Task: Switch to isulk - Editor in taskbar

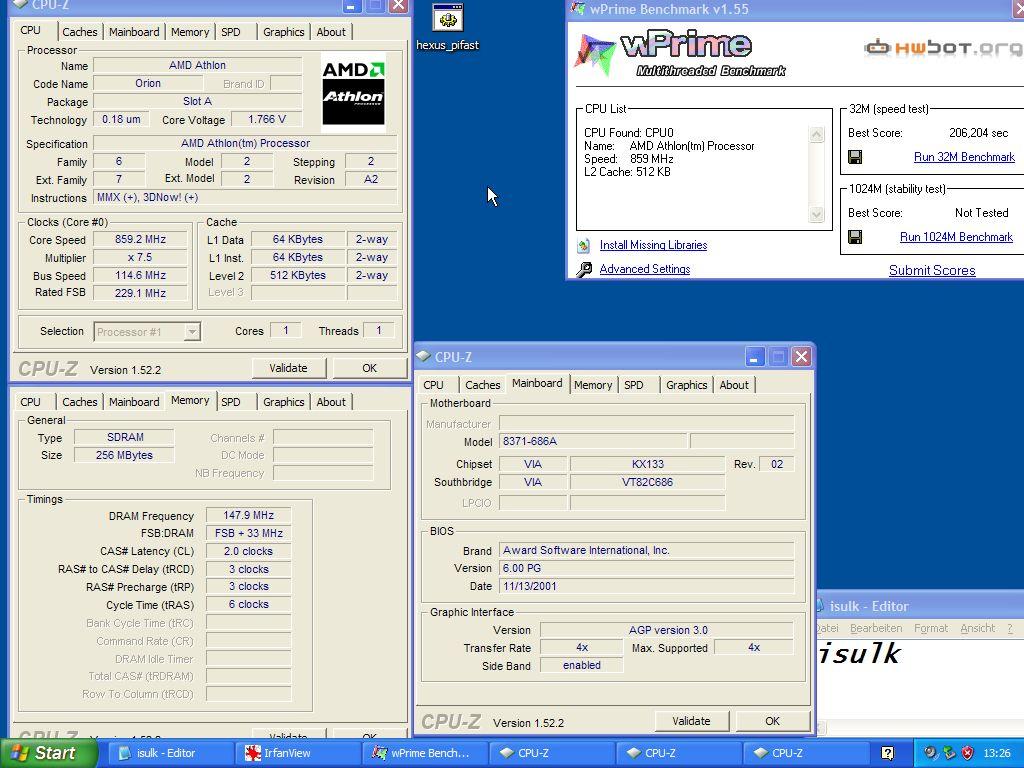Action: 168,753
